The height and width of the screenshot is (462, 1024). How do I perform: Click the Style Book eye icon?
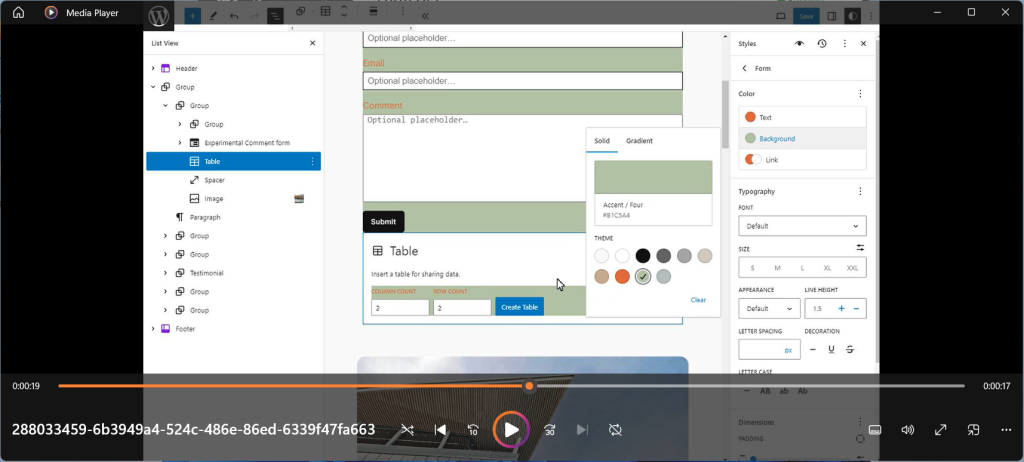pos(799,44)
